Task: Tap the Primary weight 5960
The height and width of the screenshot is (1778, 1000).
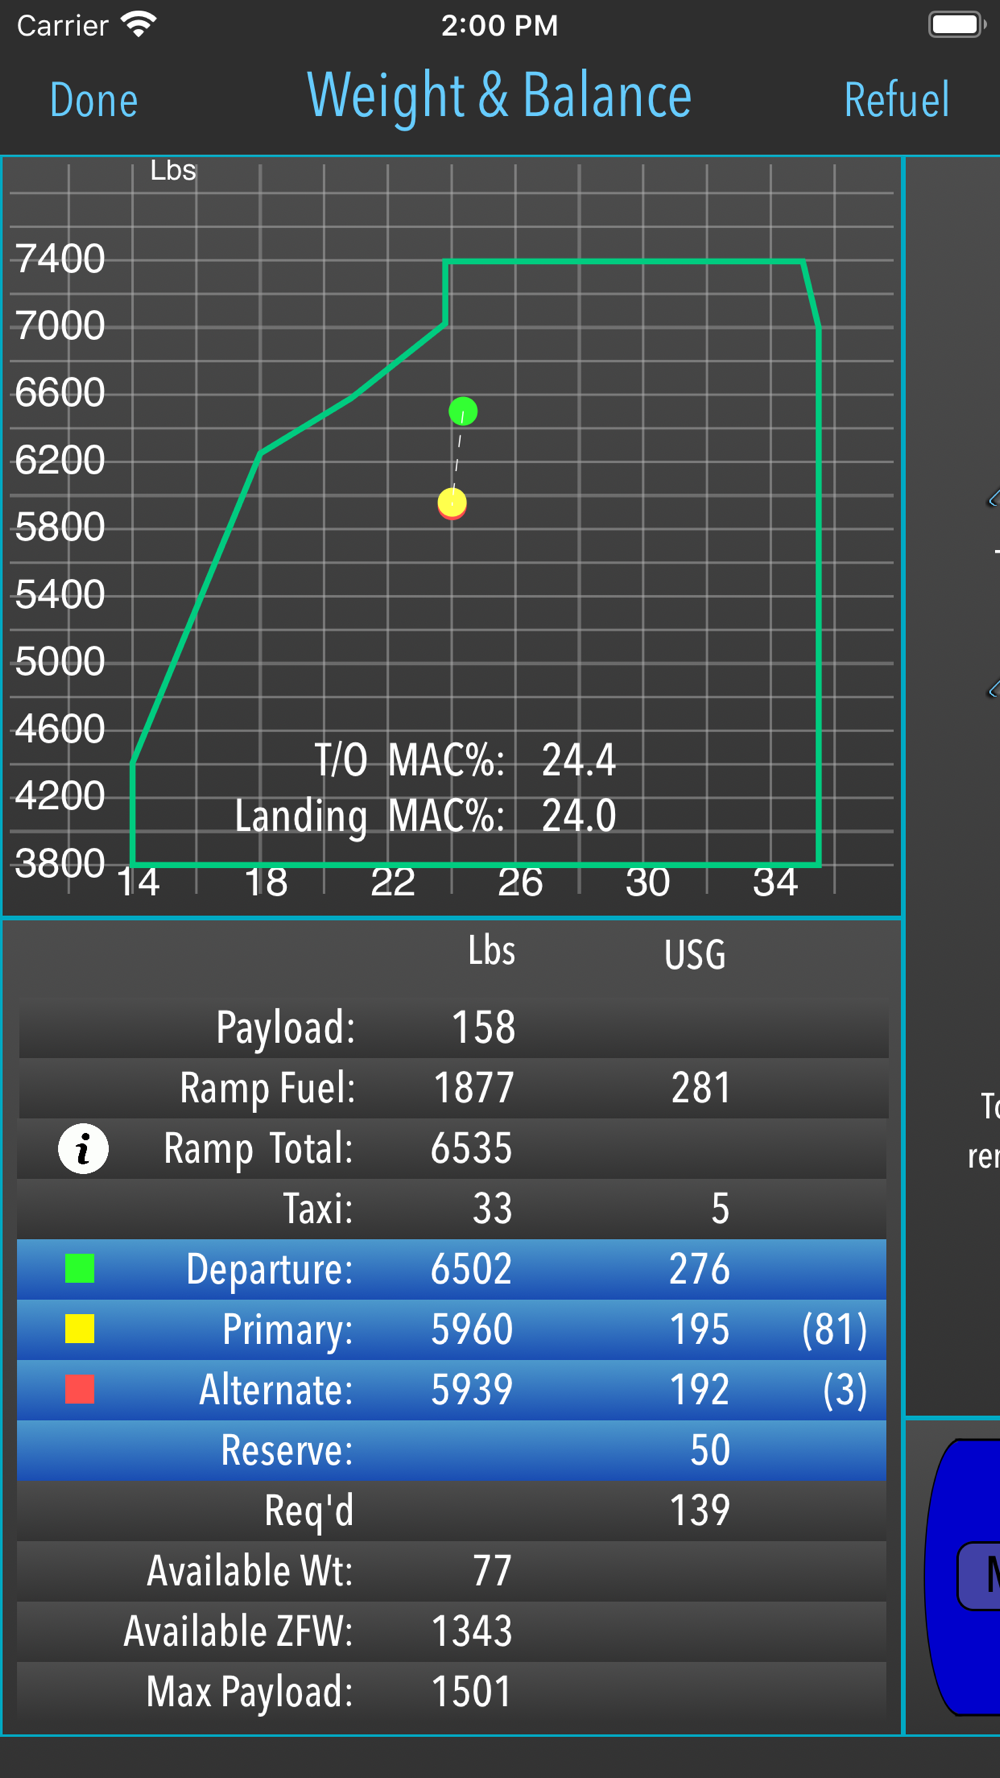Action: [472, 1330]
